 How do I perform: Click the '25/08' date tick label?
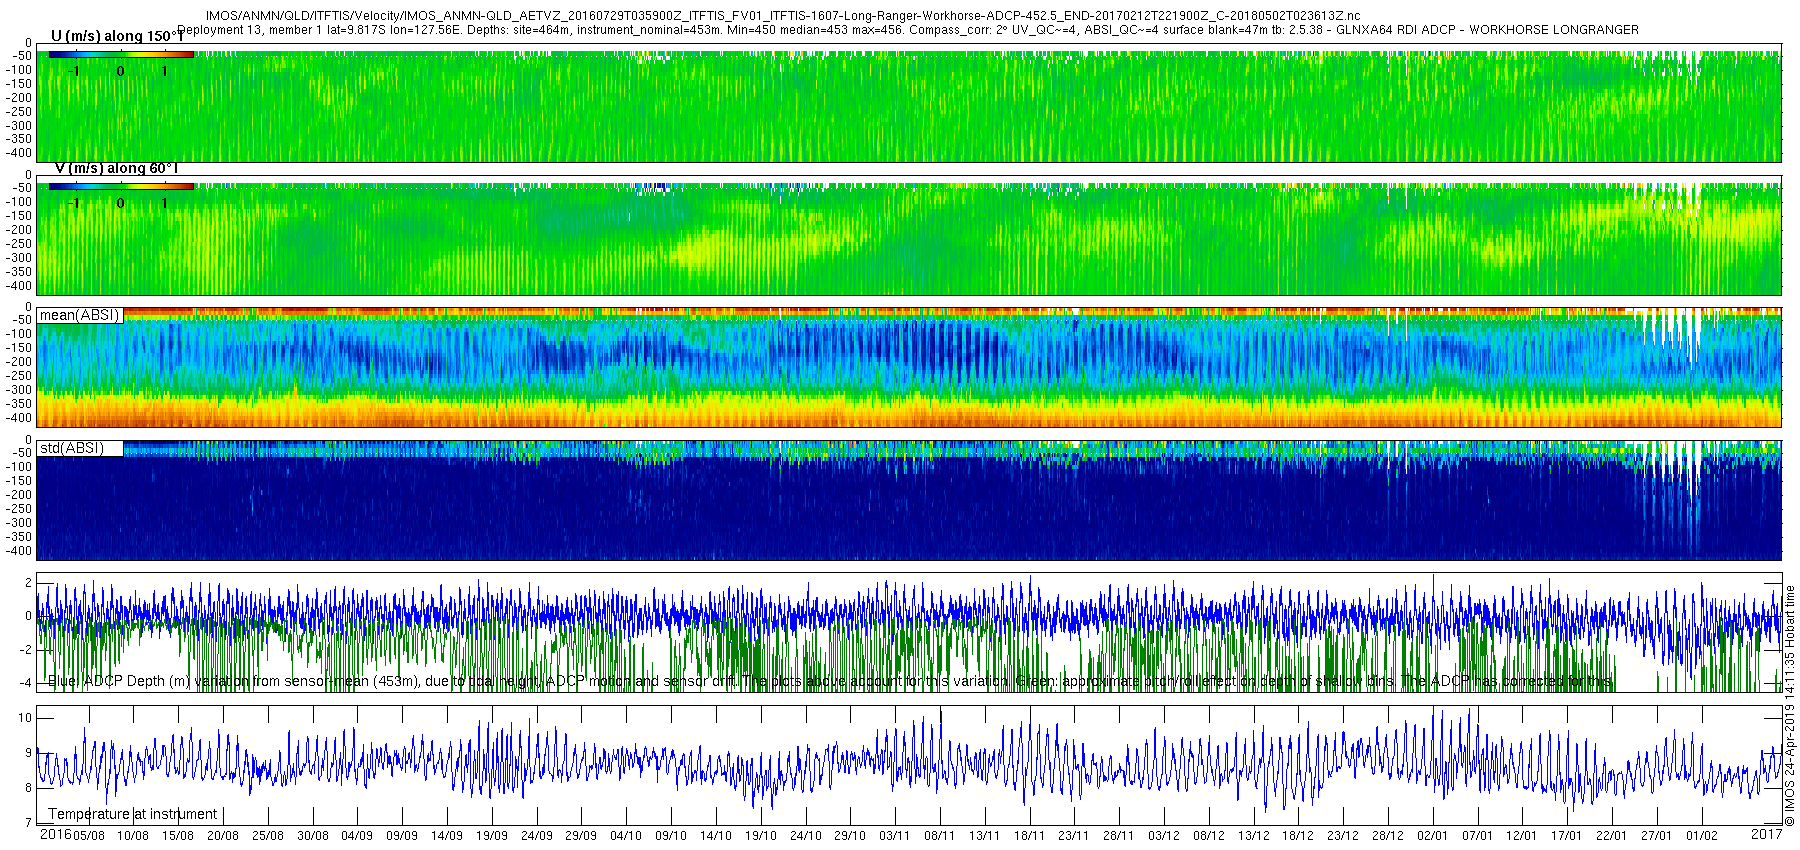[x=268, y=835]
